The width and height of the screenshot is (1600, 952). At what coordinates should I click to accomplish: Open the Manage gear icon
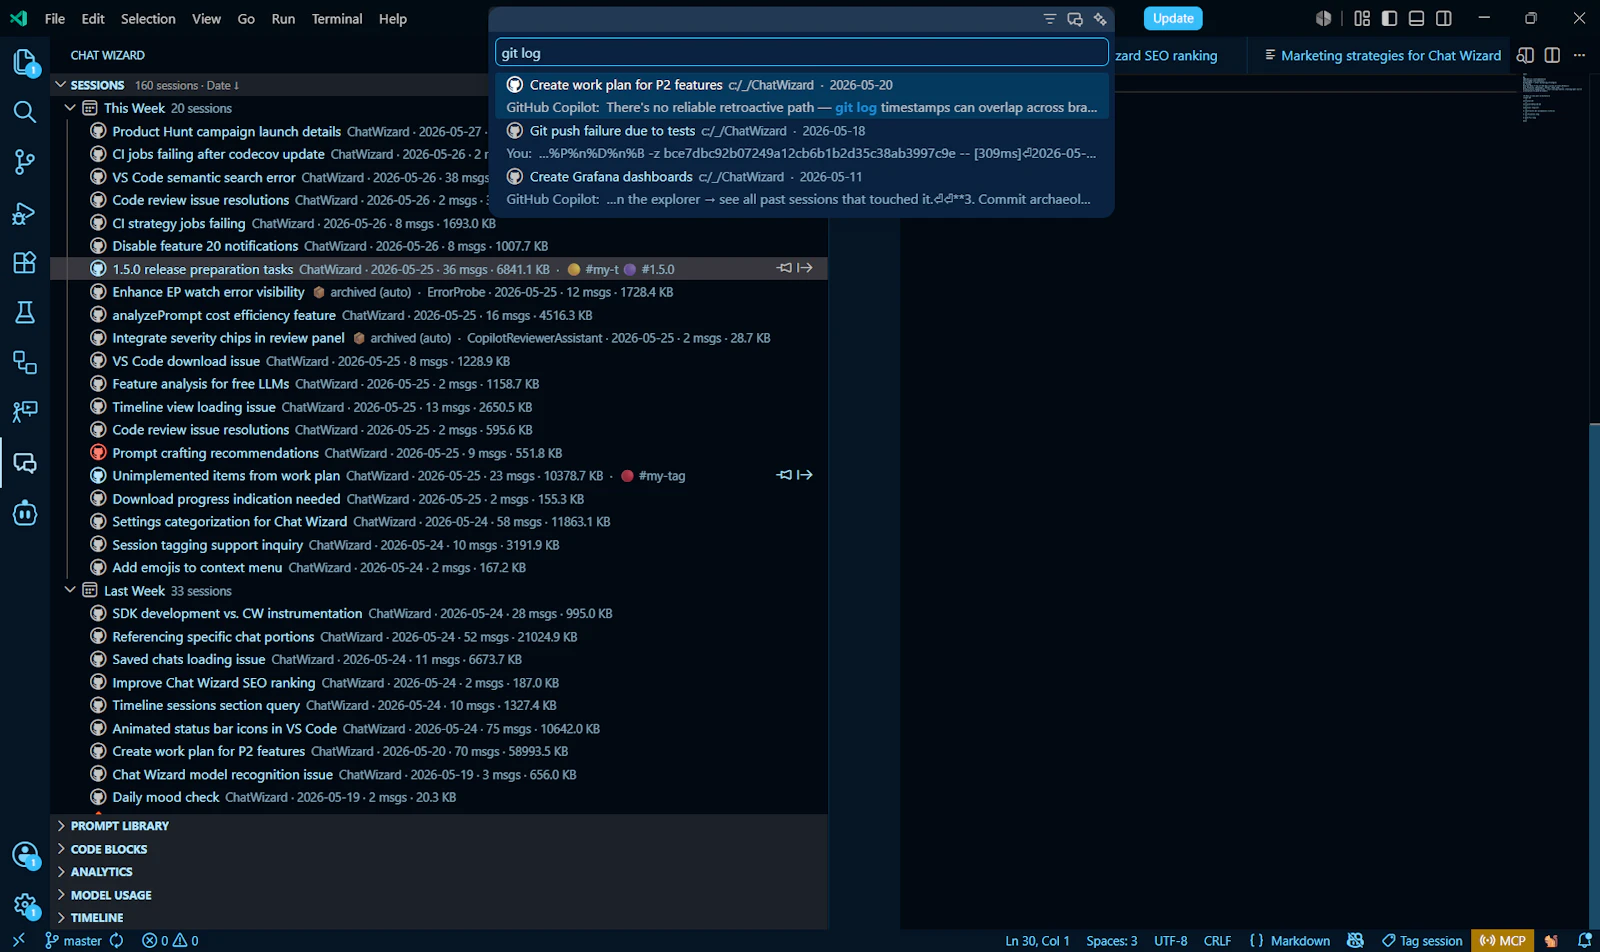point(25,906)
